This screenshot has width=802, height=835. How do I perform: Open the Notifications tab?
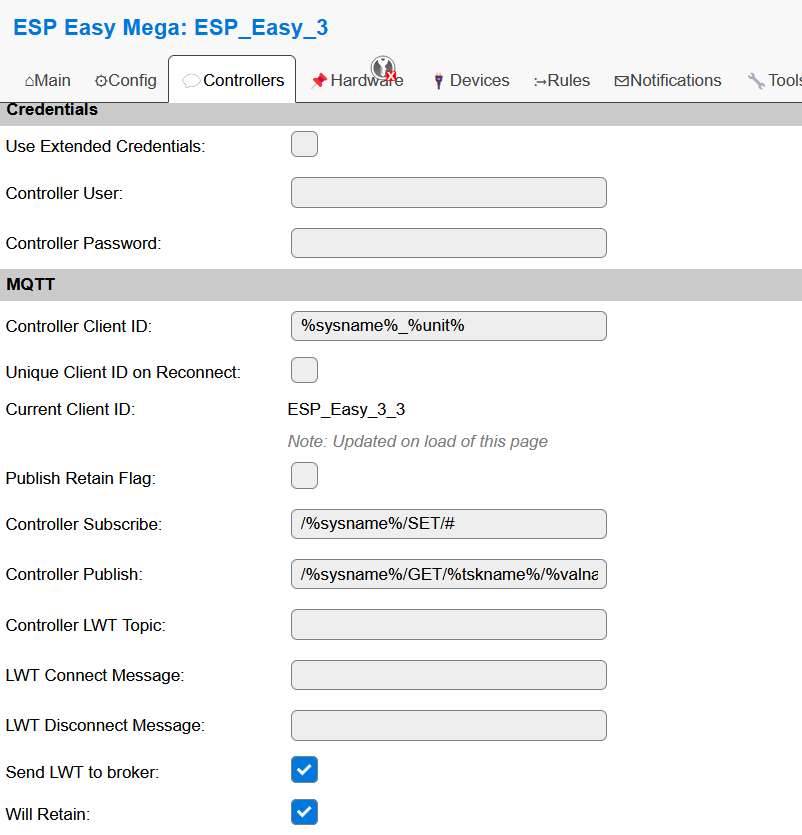(x=668, y=80)
